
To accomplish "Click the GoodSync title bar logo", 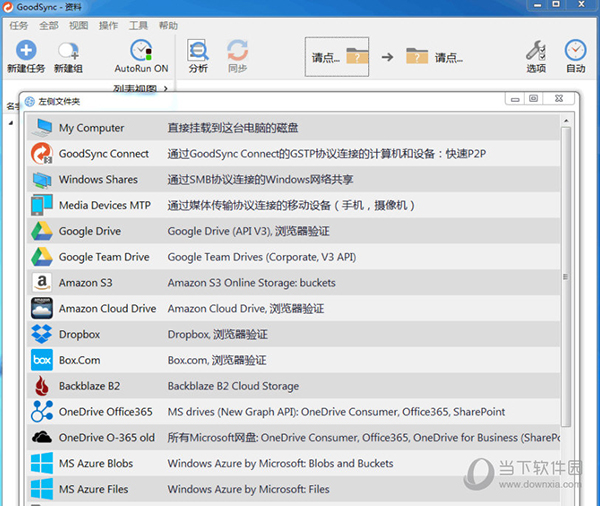I will coord(8,7).
